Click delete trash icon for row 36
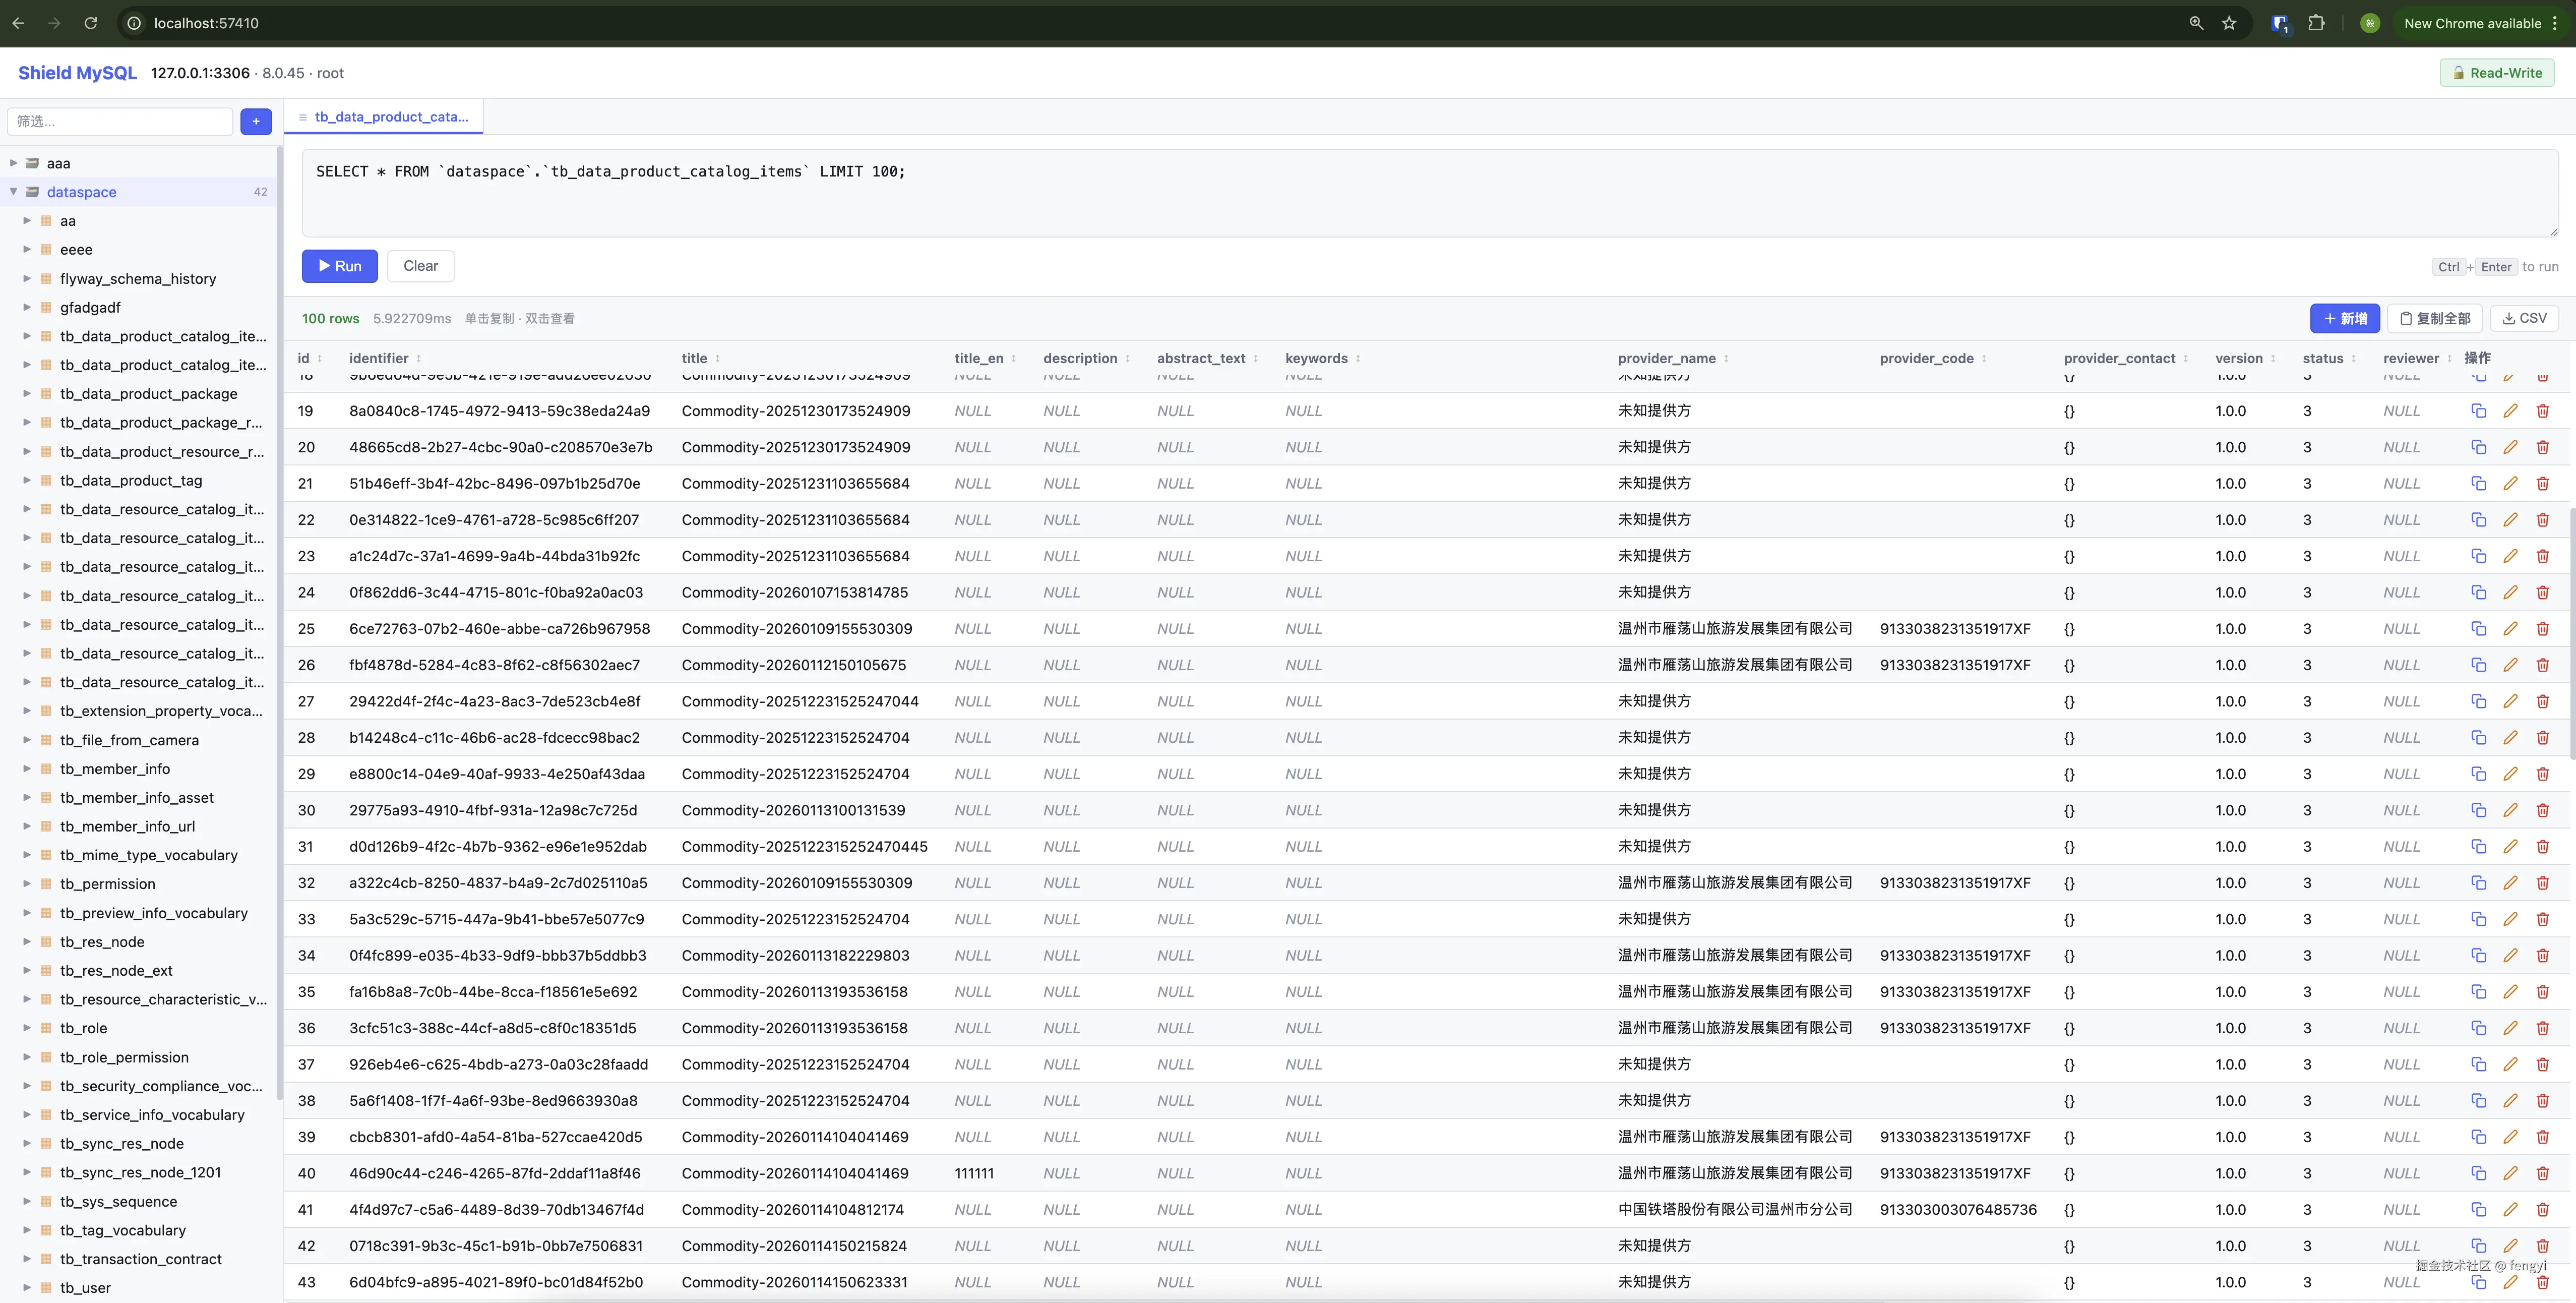 coord(2542,1028)
